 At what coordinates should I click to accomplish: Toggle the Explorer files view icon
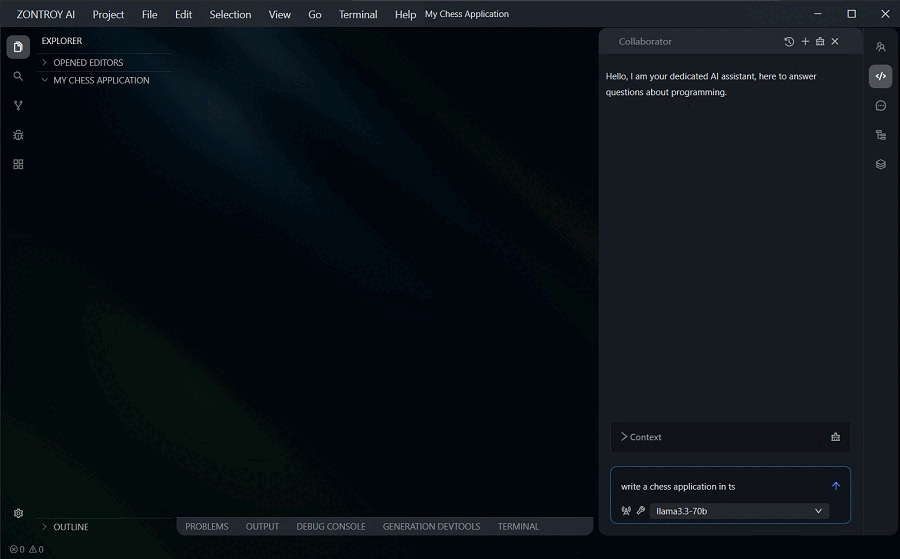18,47
